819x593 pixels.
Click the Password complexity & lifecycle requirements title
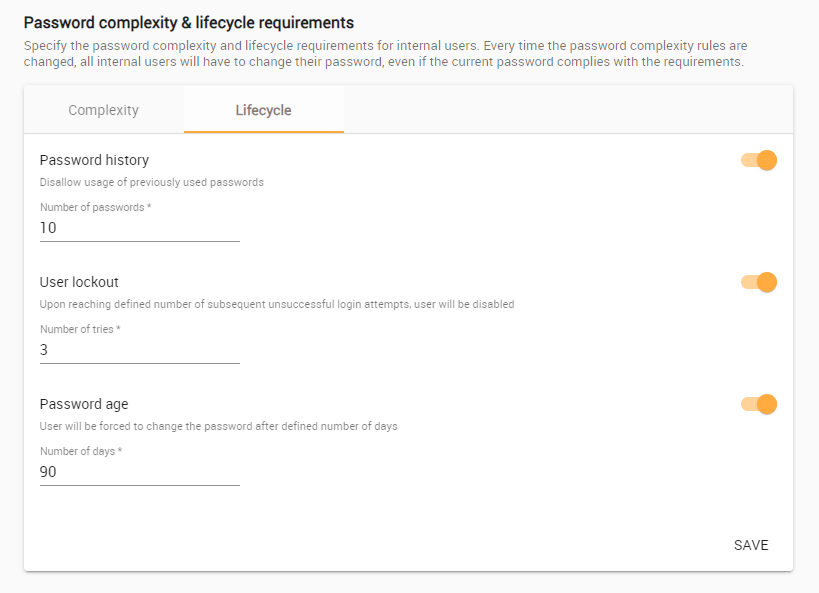coord(189,22)
